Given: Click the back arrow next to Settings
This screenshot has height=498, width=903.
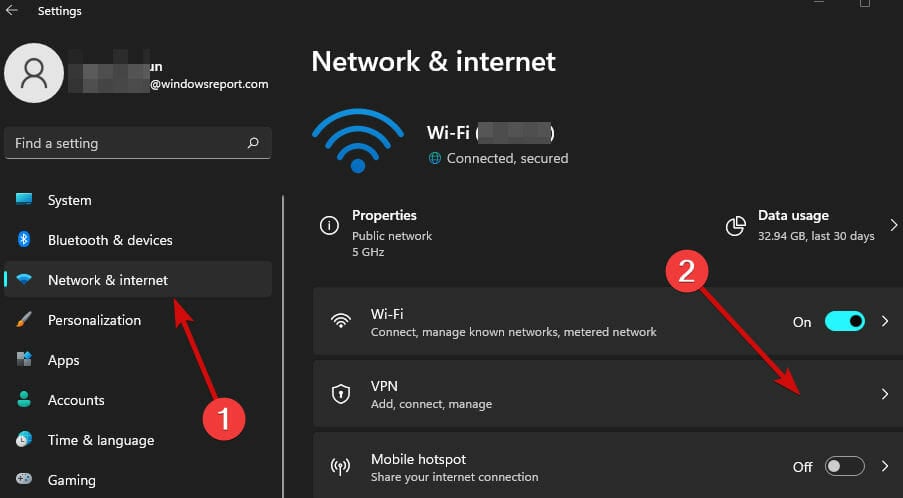Looking at the screenshot, I should click(x=12, y=10).
